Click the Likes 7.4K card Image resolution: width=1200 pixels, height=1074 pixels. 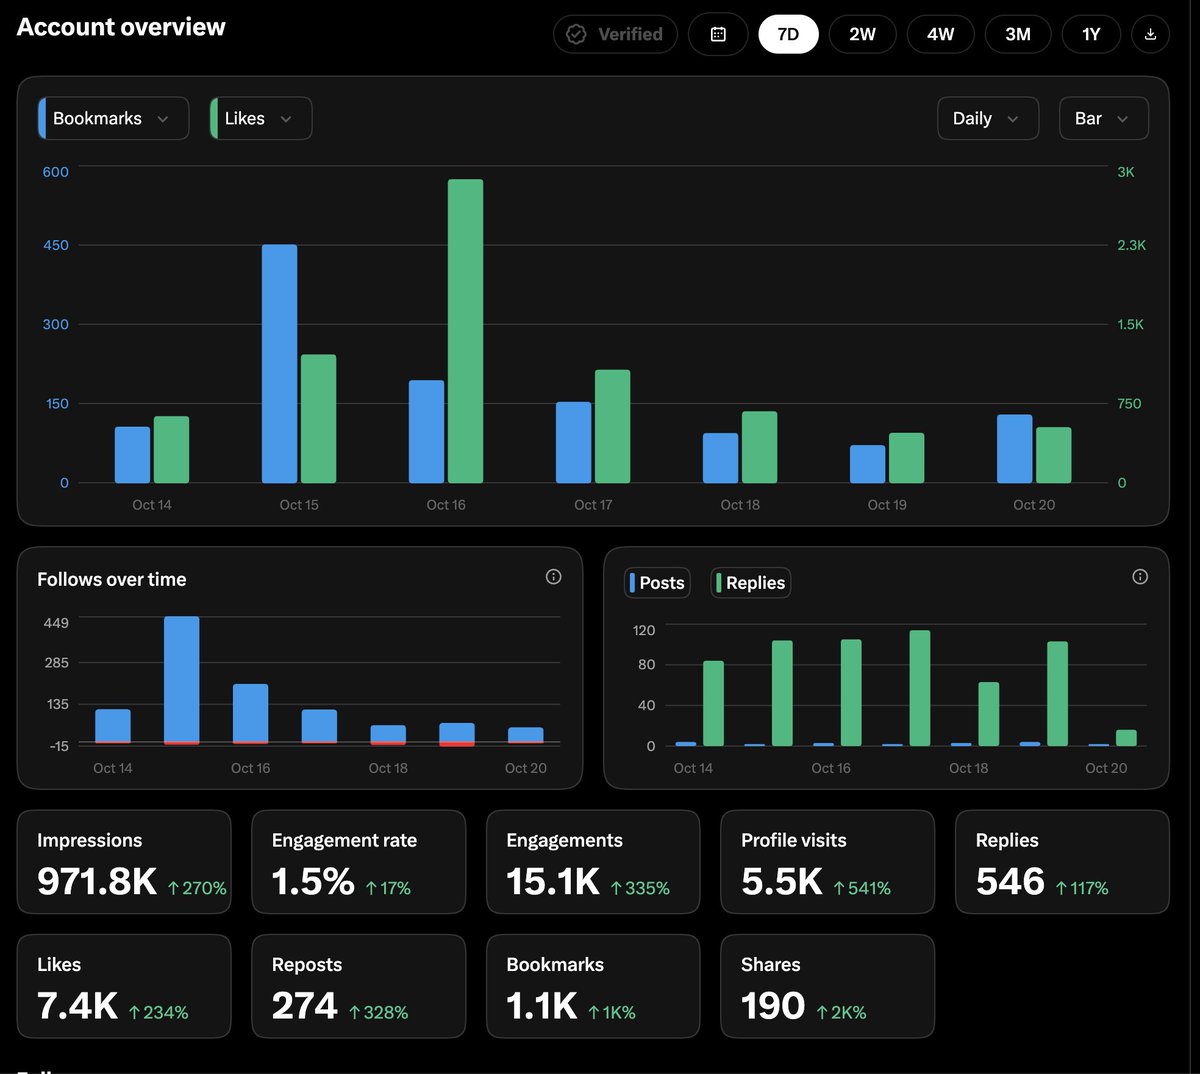124,986
